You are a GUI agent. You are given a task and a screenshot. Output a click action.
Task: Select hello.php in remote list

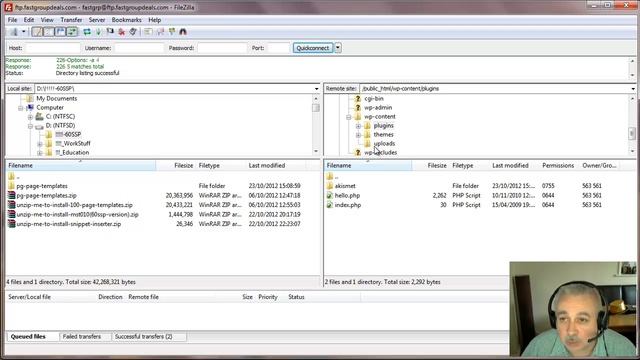(347, 196)
